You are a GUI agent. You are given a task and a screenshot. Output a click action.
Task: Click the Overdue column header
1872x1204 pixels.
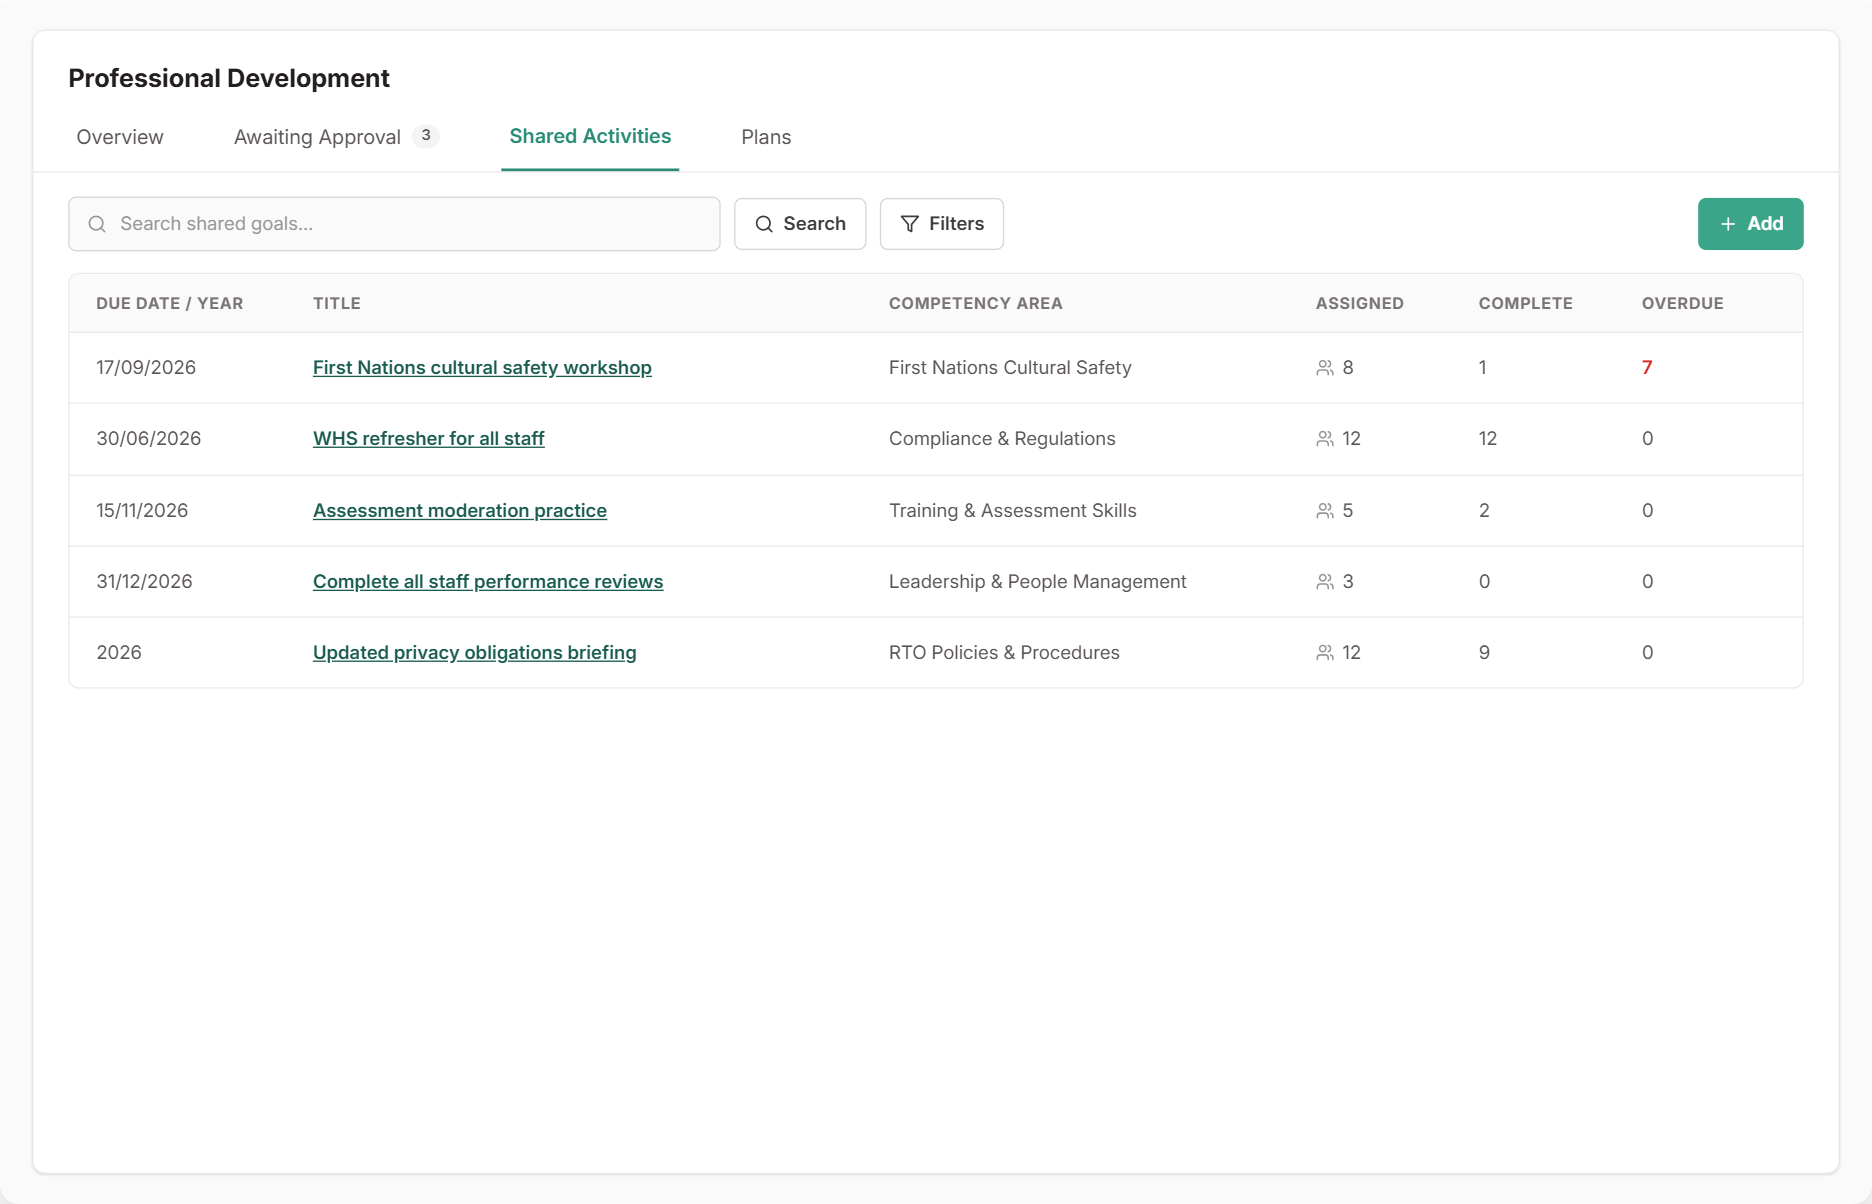click(x=1683, y=303)
